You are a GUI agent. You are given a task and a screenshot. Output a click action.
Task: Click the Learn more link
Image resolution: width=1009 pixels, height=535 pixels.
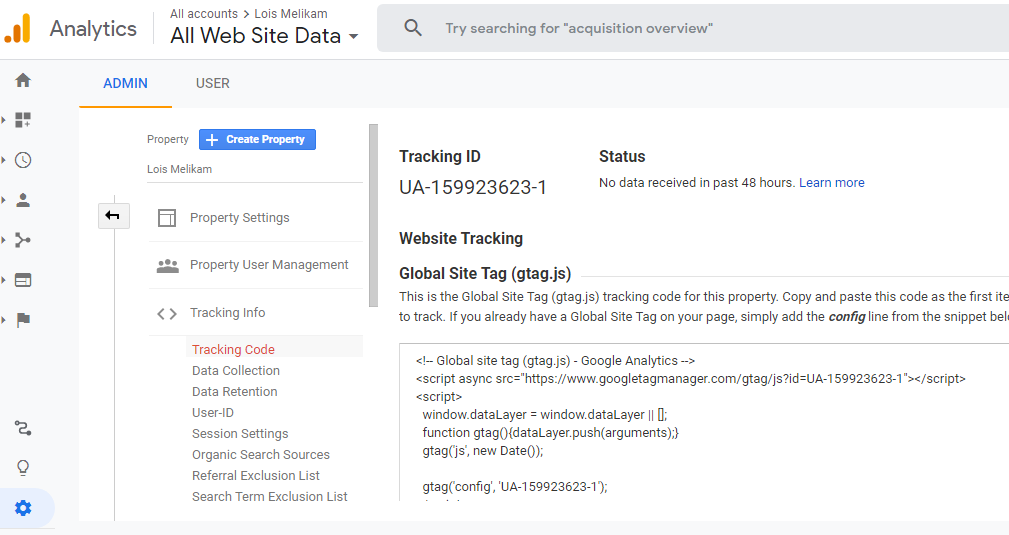(831, 183)
